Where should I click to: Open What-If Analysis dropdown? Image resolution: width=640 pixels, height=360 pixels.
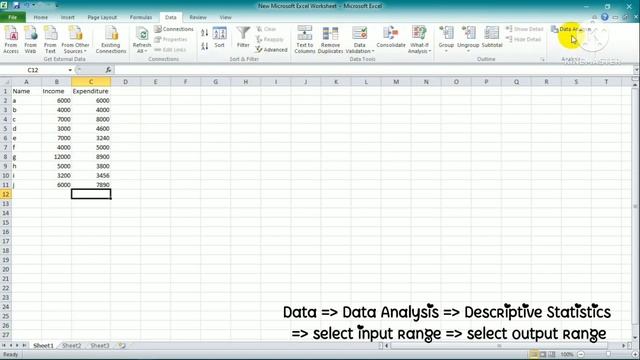pos(419,39)
